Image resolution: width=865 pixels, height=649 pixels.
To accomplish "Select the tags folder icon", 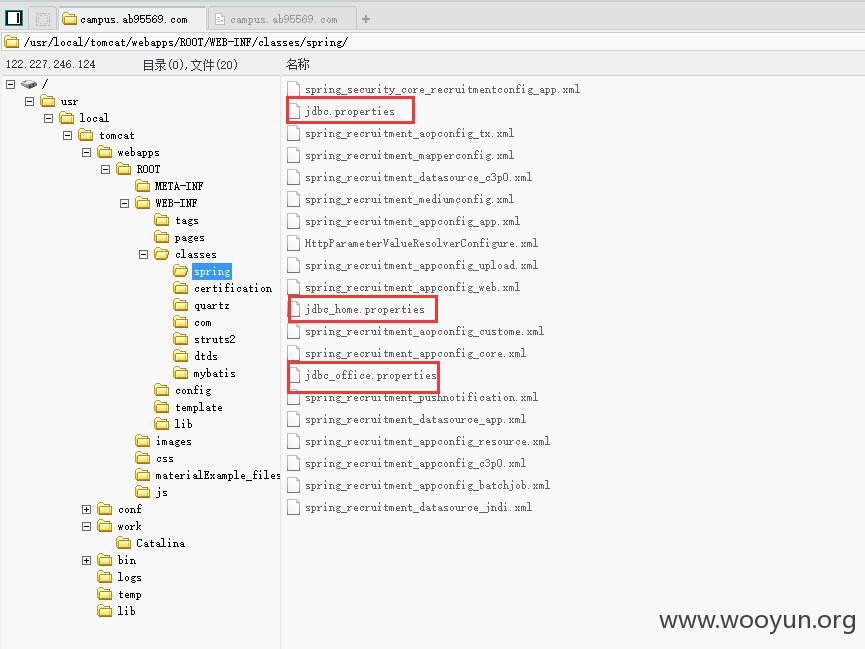I will click(x=162, y=220).
